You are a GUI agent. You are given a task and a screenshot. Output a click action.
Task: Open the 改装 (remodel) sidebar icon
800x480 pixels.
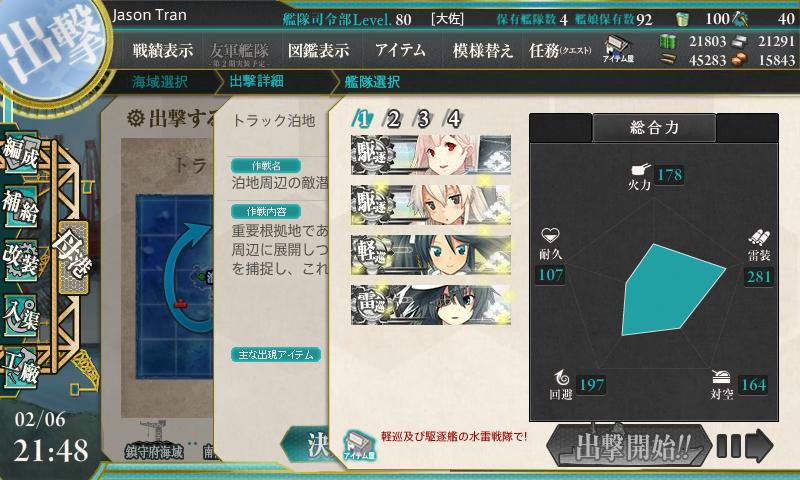21,261
